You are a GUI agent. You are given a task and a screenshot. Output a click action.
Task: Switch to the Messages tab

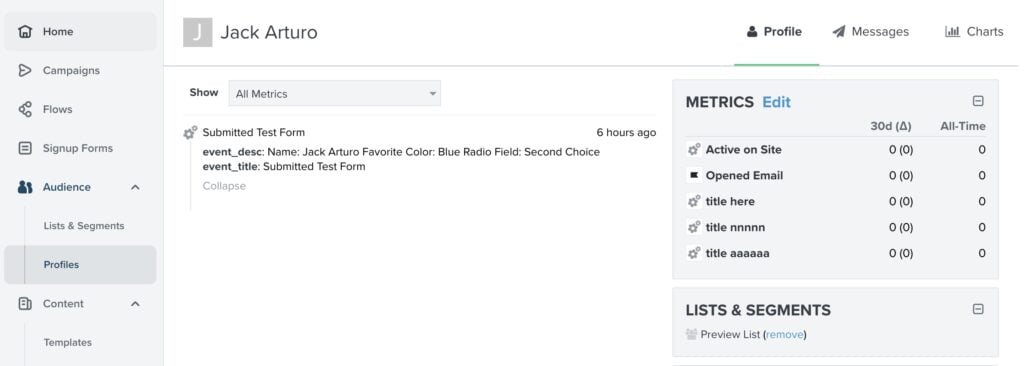click(x=871, y=31)
